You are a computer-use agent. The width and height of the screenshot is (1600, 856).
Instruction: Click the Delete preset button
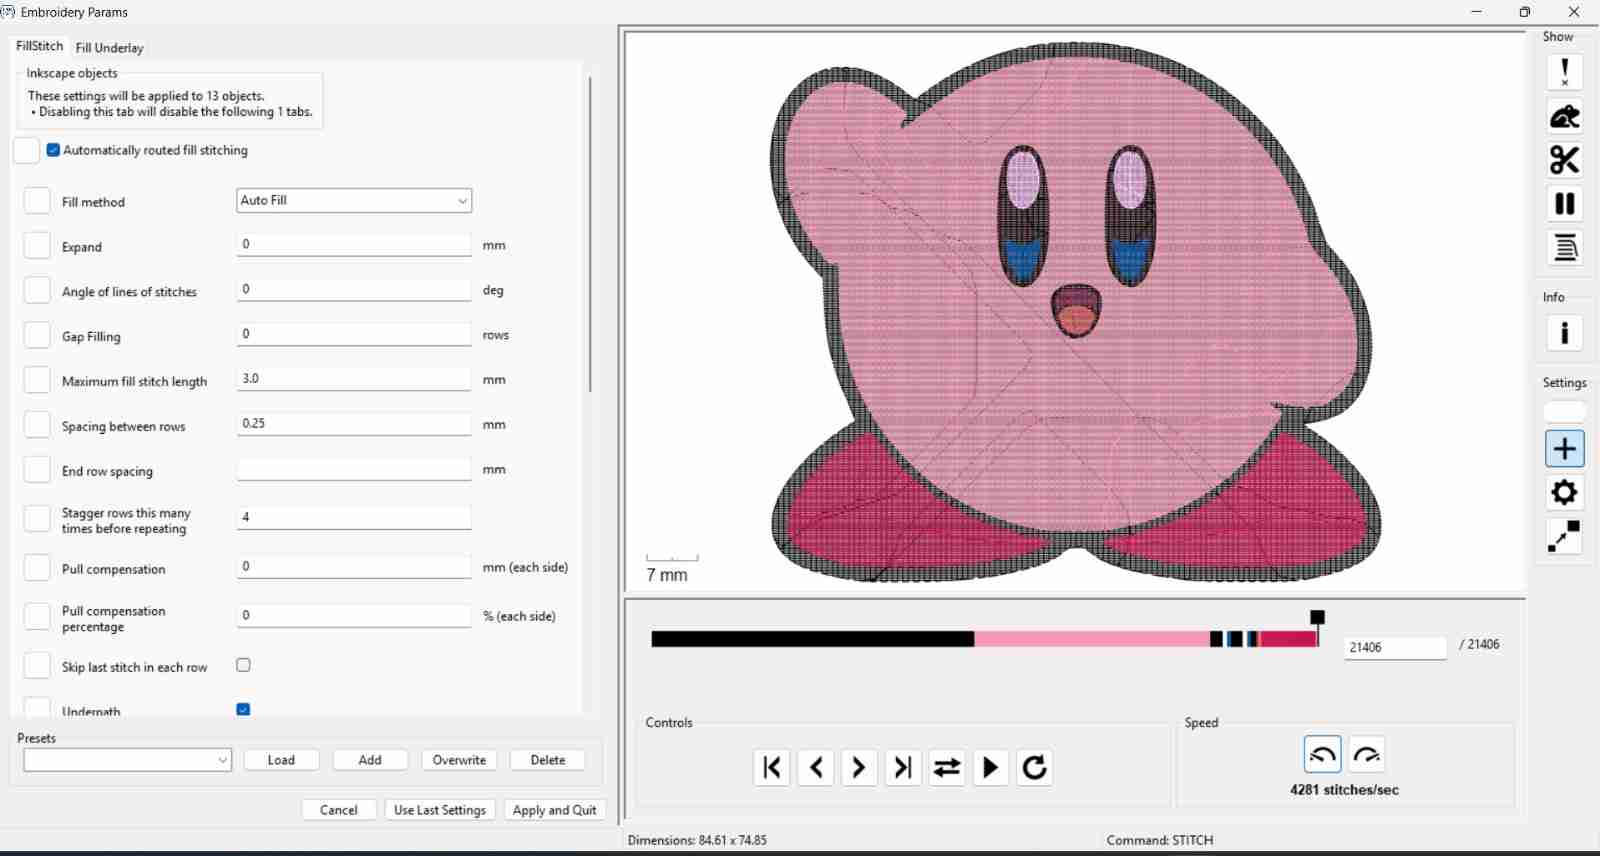548,760
